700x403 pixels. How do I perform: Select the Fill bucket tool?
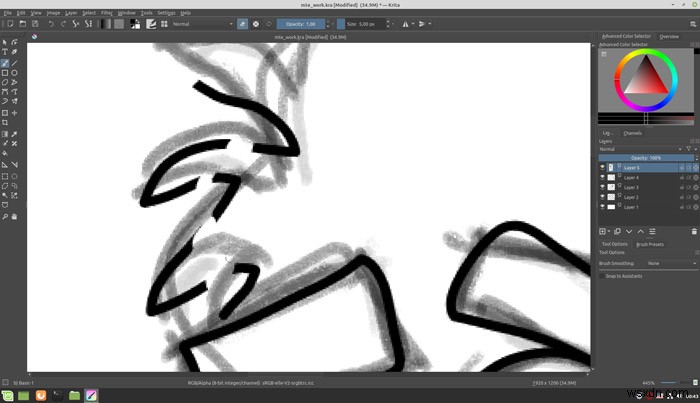pyautogui.click(x=5, y=153)
